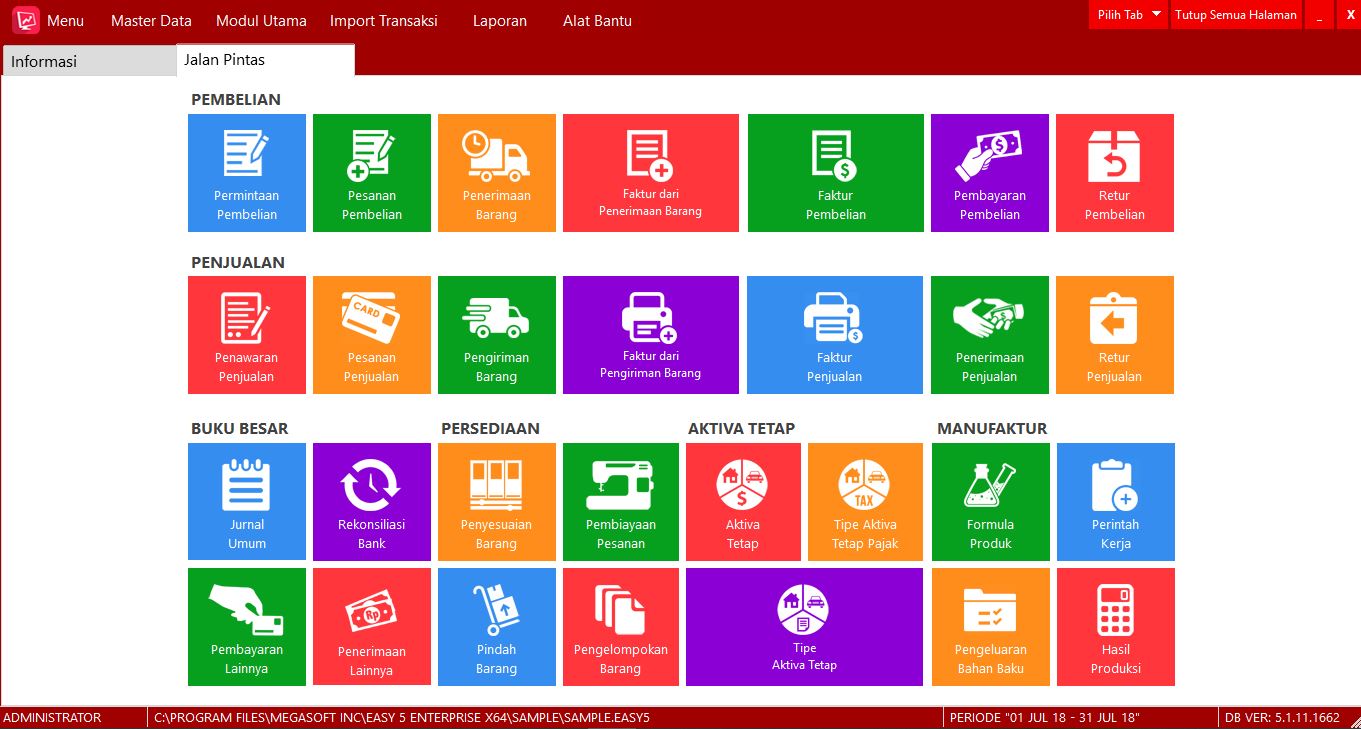Select Penawaran Penjualan tile
Viewport: 1361px width, 729px height.
coord(247,335)
